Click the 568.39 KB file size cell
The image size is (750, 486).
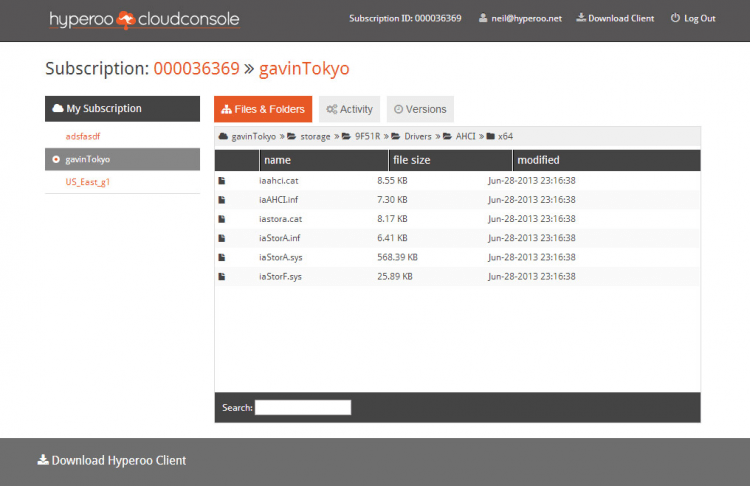[397, 257]
